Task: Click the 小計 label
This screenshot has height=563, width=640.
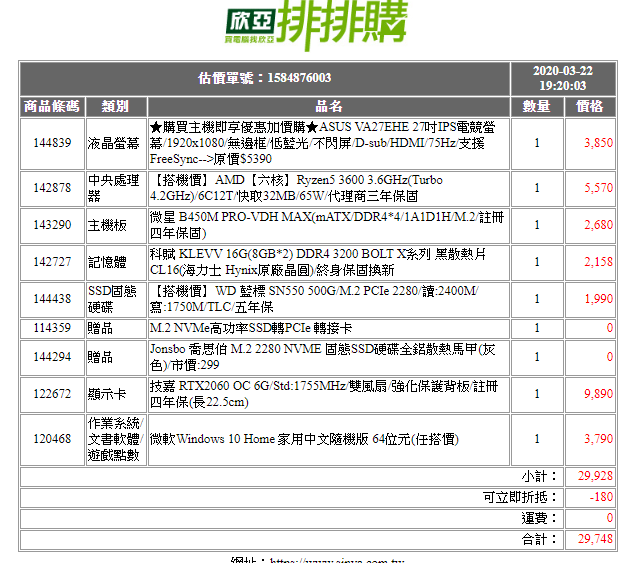Action: (539, 476)
